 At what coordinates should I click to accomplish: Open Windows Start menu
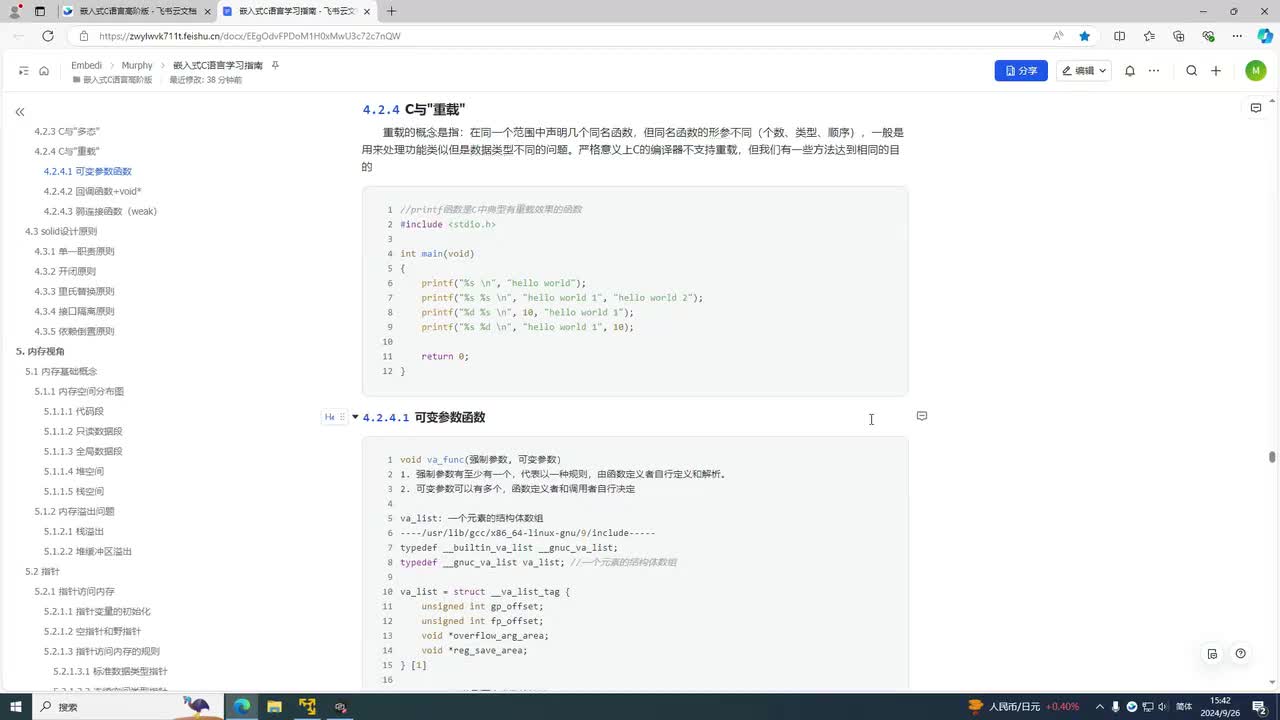tap(16, 706)
